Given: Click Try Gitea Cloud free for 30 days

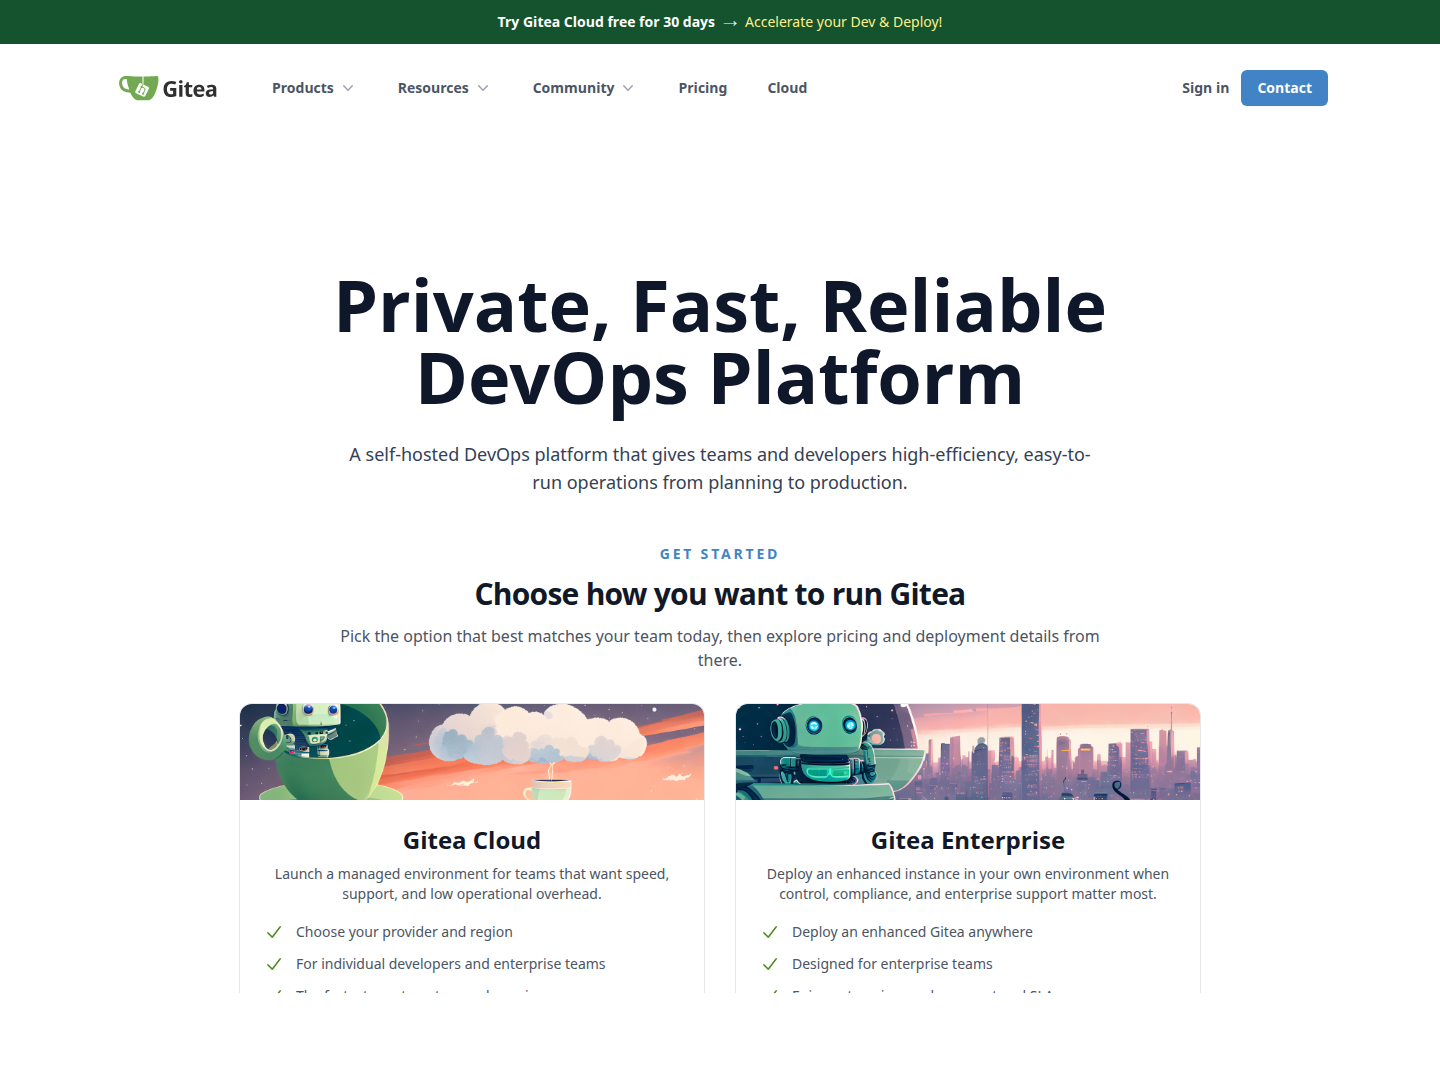Looking at the screenshot, I should [x=606, y=22].
